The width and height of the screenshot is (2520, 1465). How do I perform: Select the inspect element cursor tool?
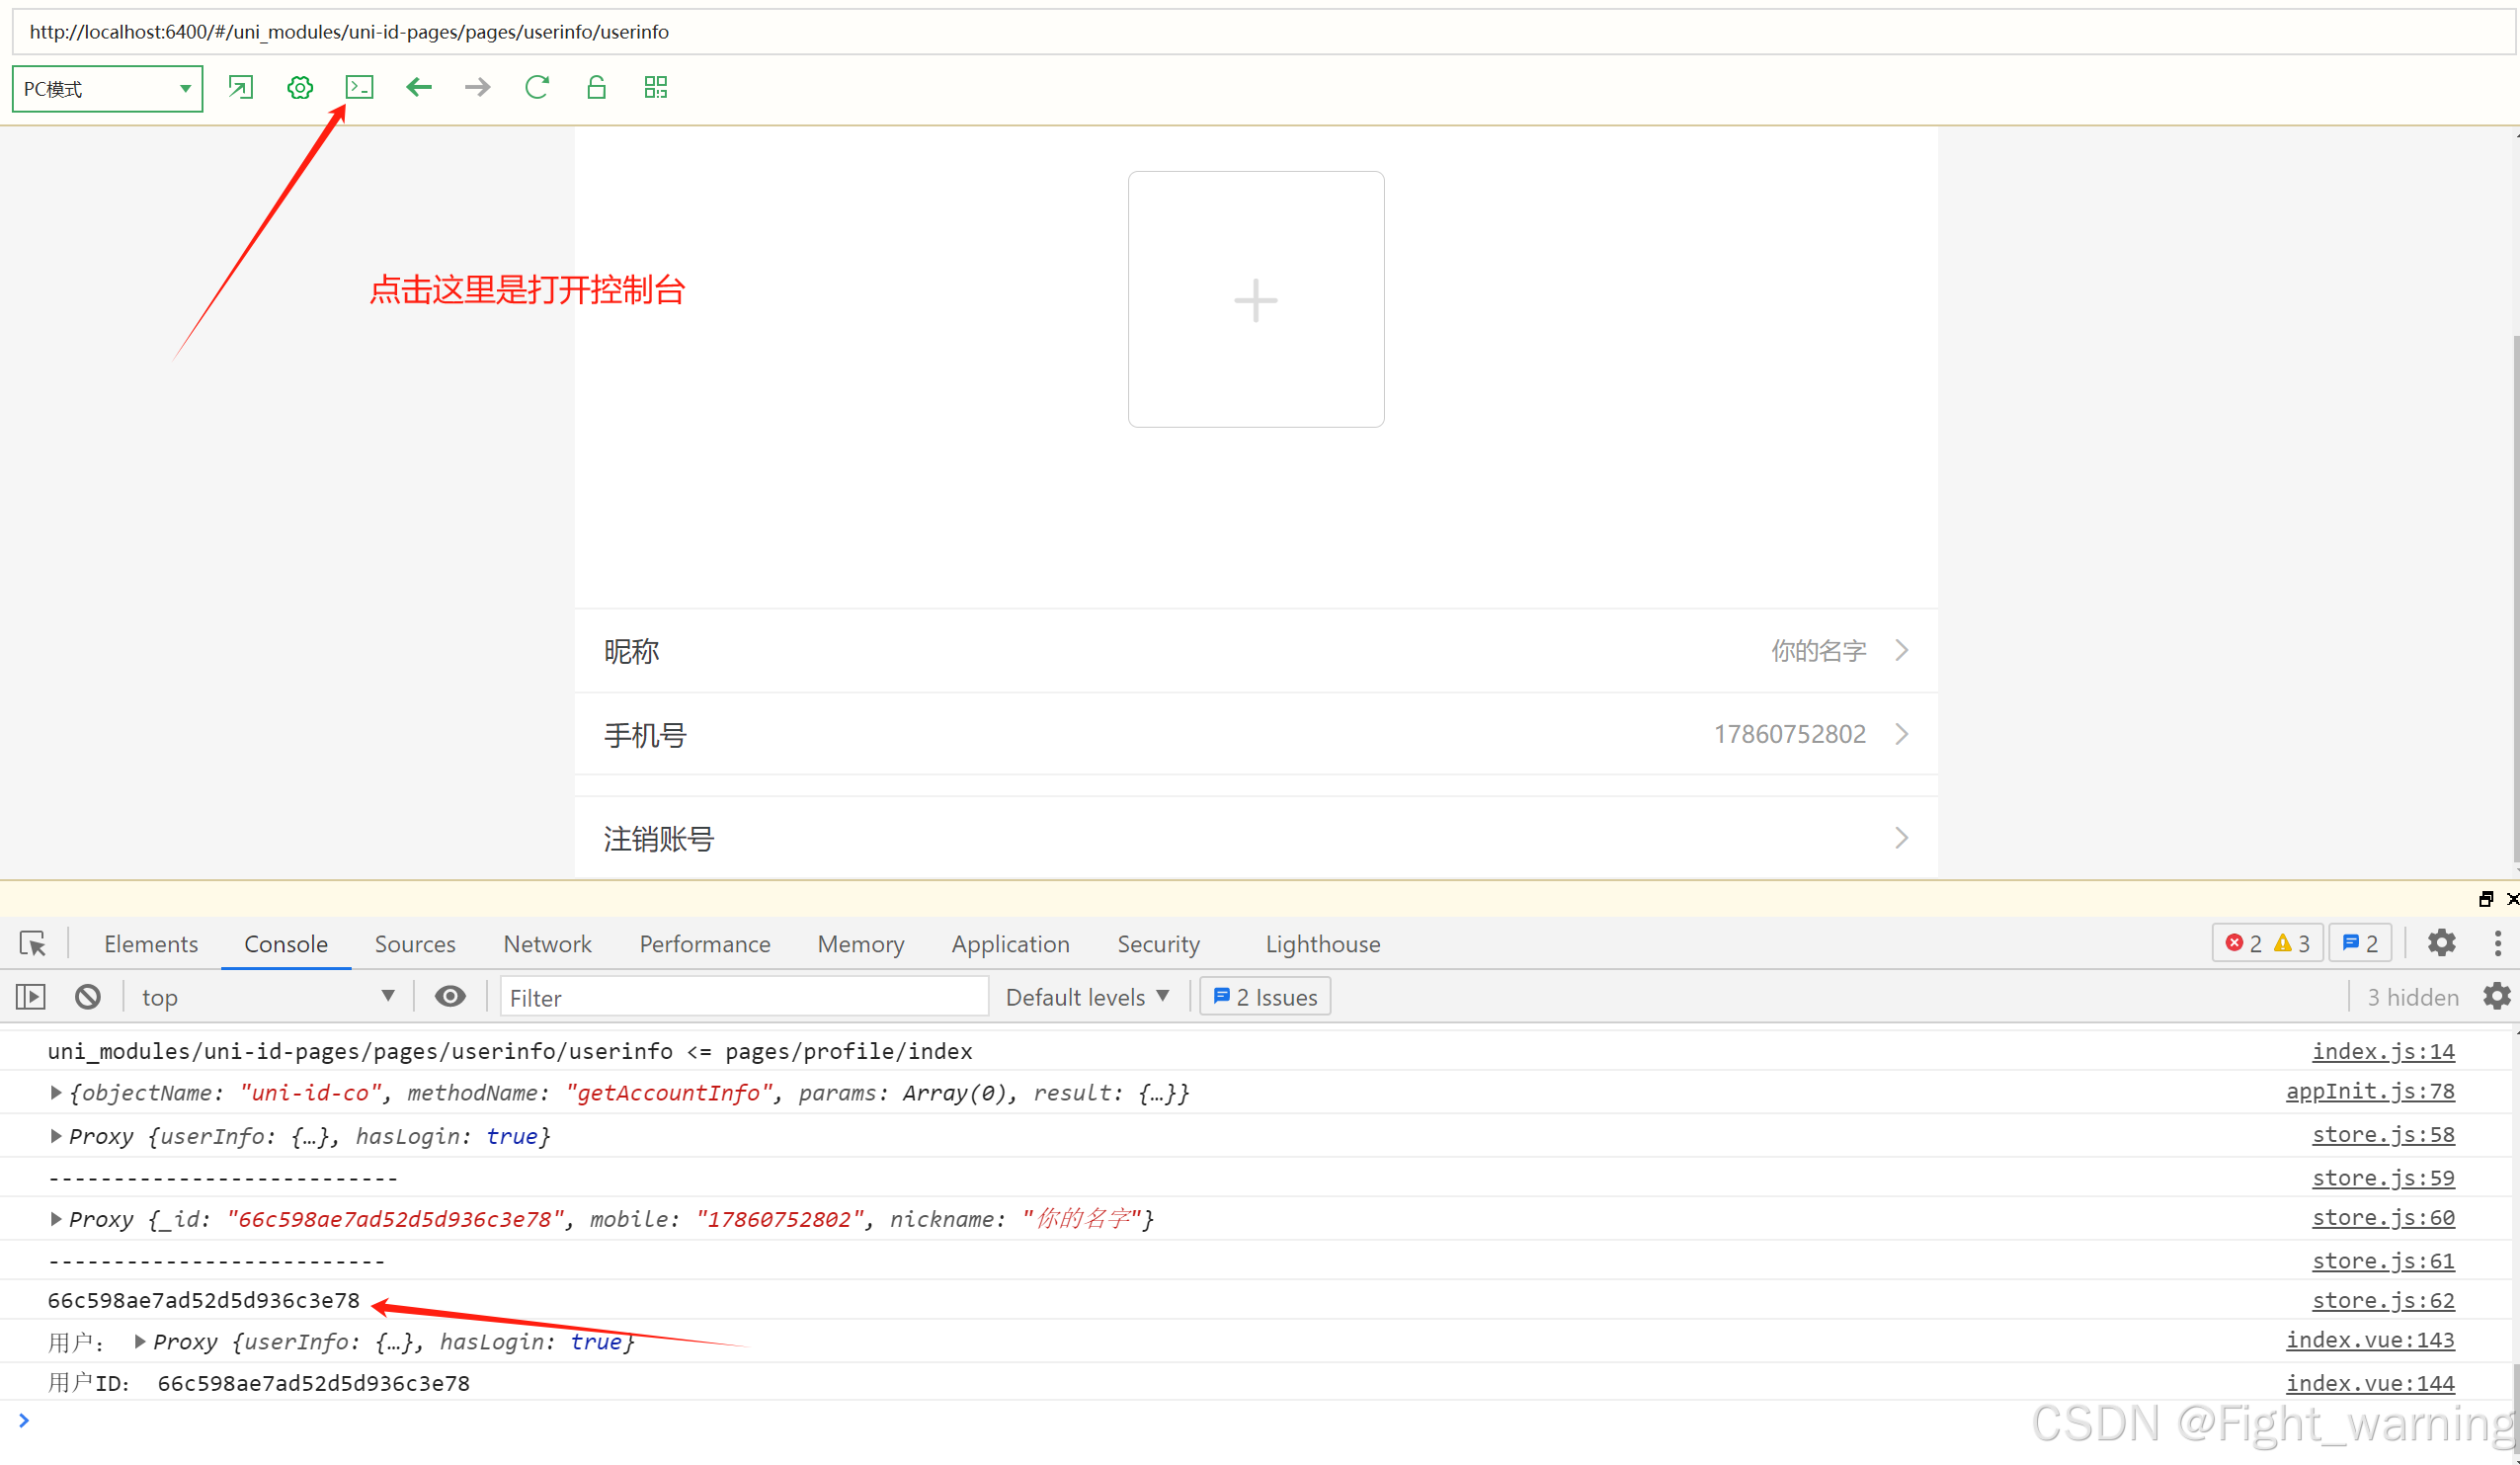point(32,943)
